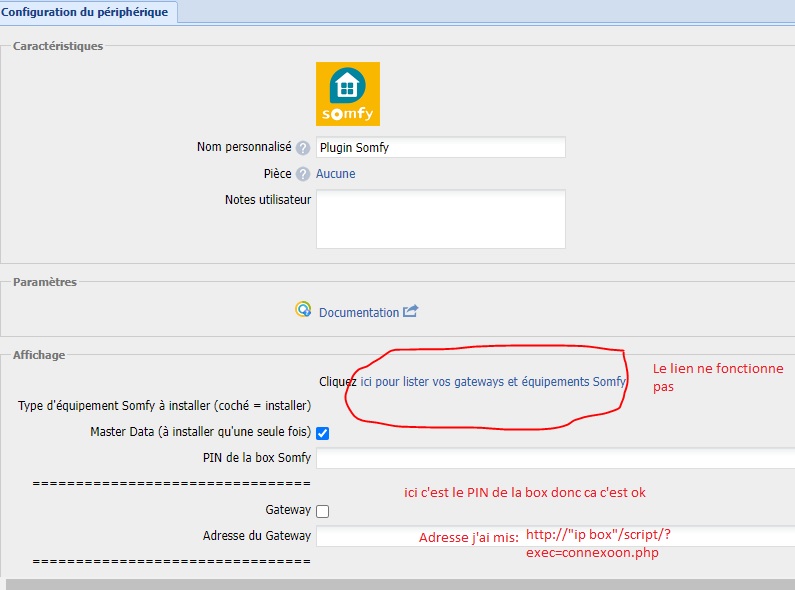The image size is (795, 590).
Task: Click the 'Caractéristiques' section title
Action: (x=58, y=46)
